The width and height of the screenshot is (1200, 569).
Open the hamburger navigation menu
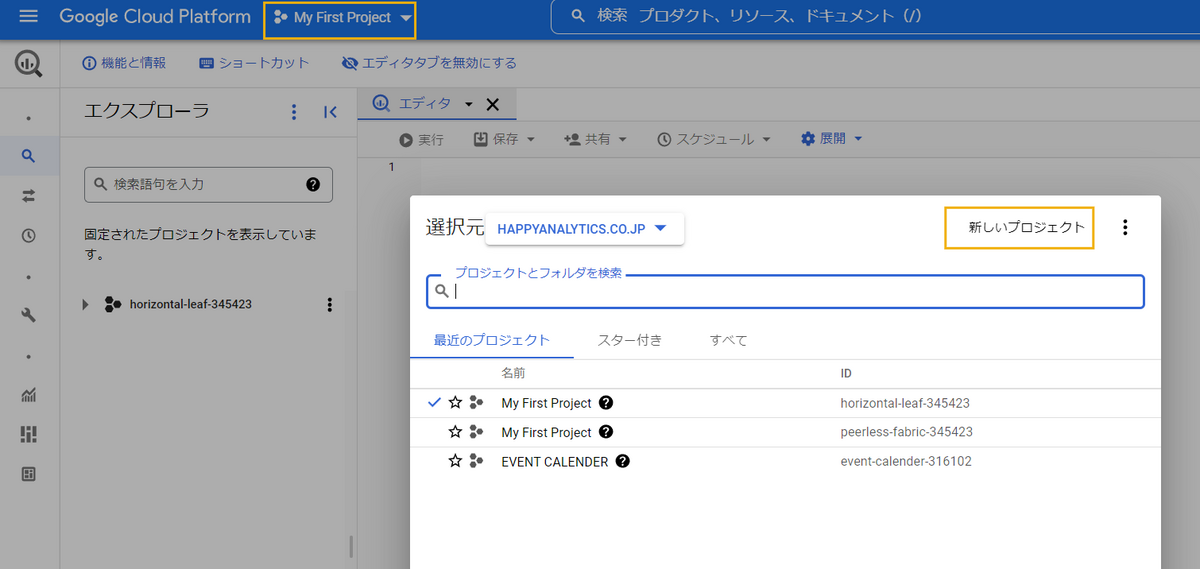[28, 17]
